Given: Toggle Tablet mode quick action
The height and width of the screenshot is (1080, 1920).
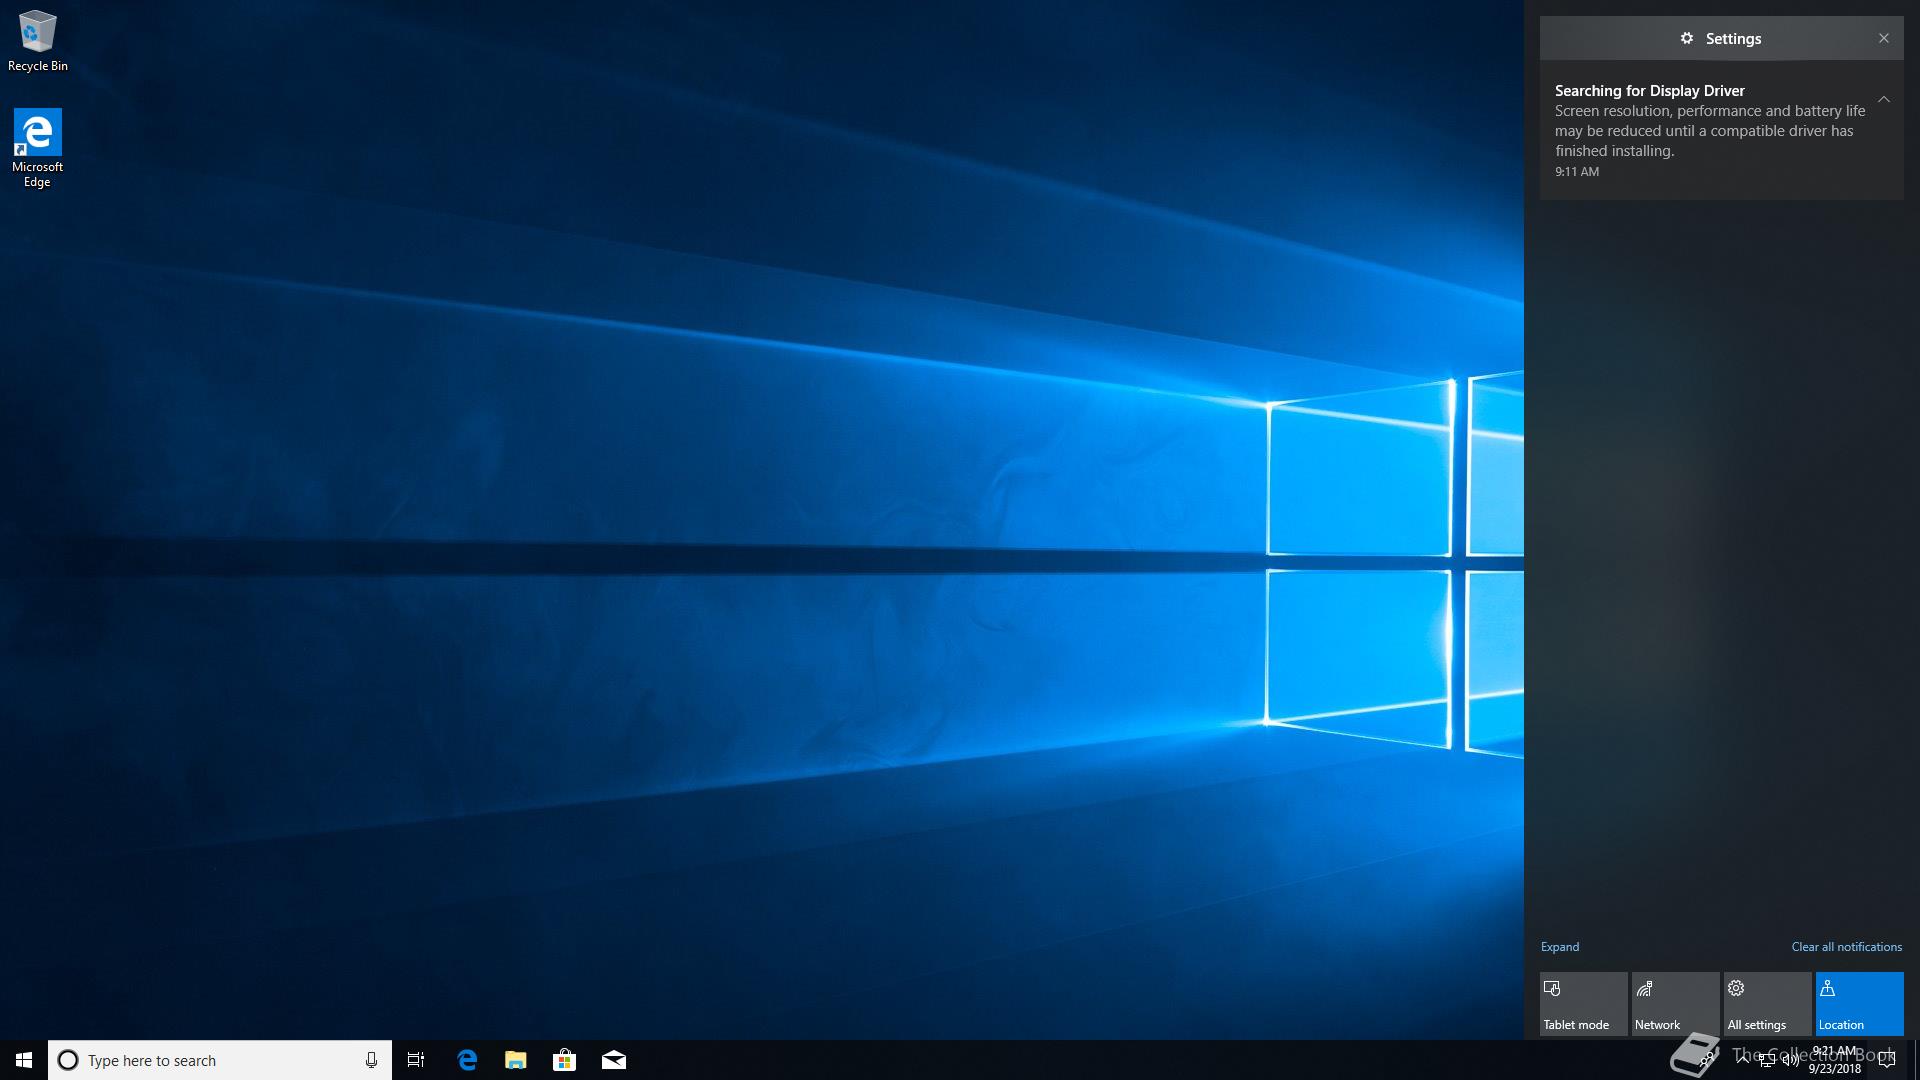Looking at the screenshot, I should point(1584,1004).
